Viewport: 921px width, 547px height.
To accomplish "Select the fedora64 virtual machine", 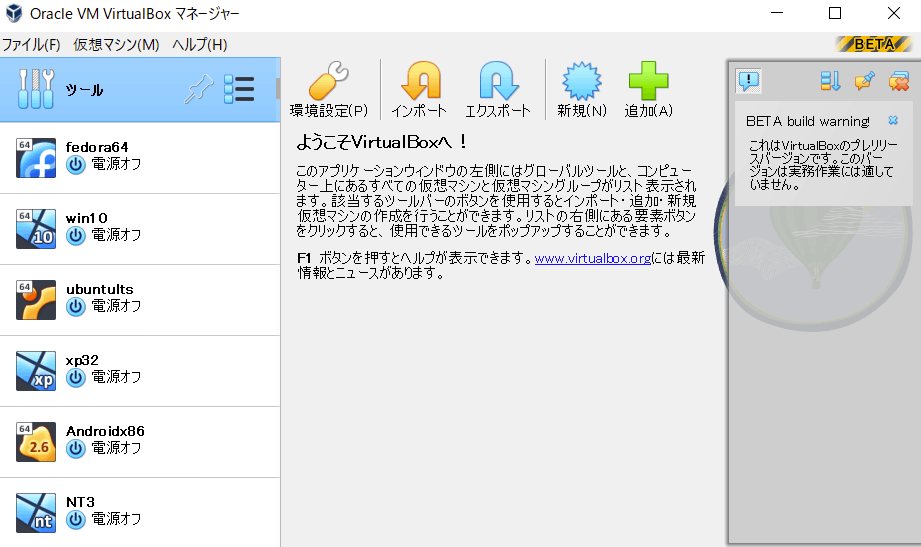I will click(x=140, y=158).
